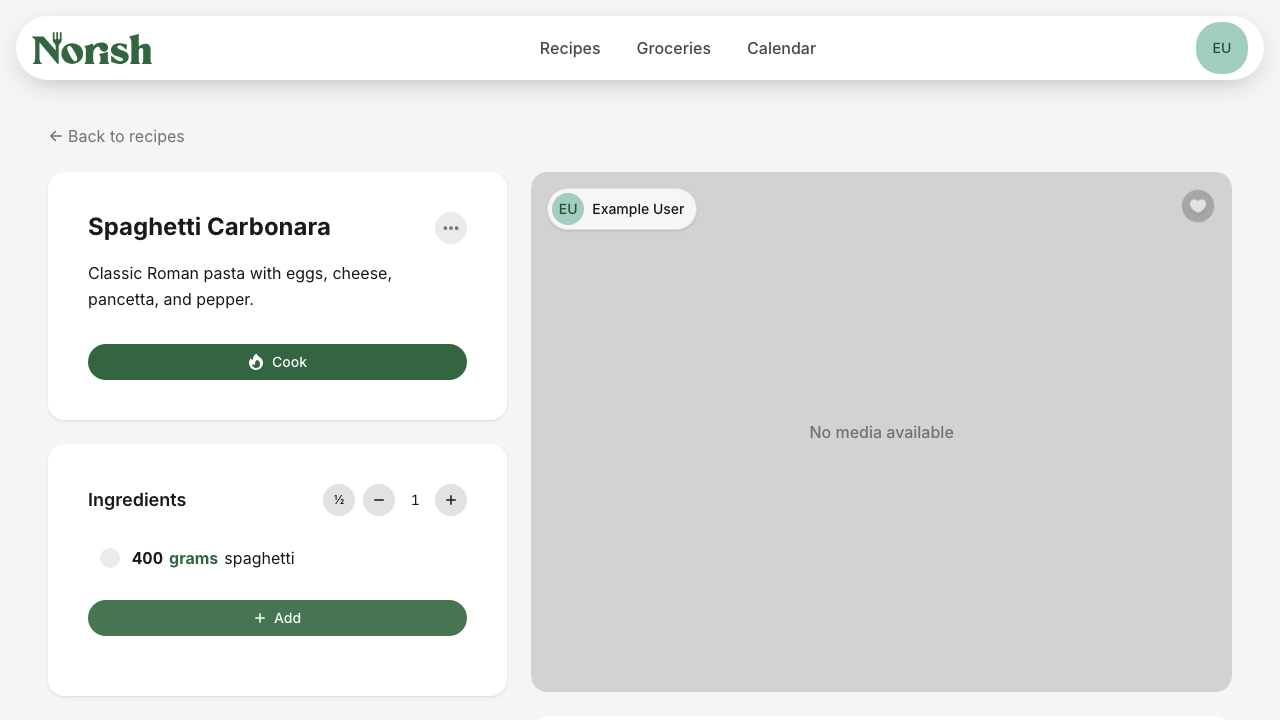This screenshot has width=1280, height=720.
Task: Open the Calendar page
Action: [x=781, y=48]
